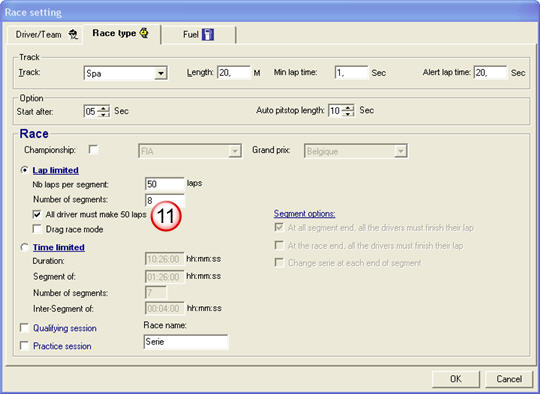Screen dimensions: 540x394
Task: Click the Duration time field
Action: (x=165, y=259)
